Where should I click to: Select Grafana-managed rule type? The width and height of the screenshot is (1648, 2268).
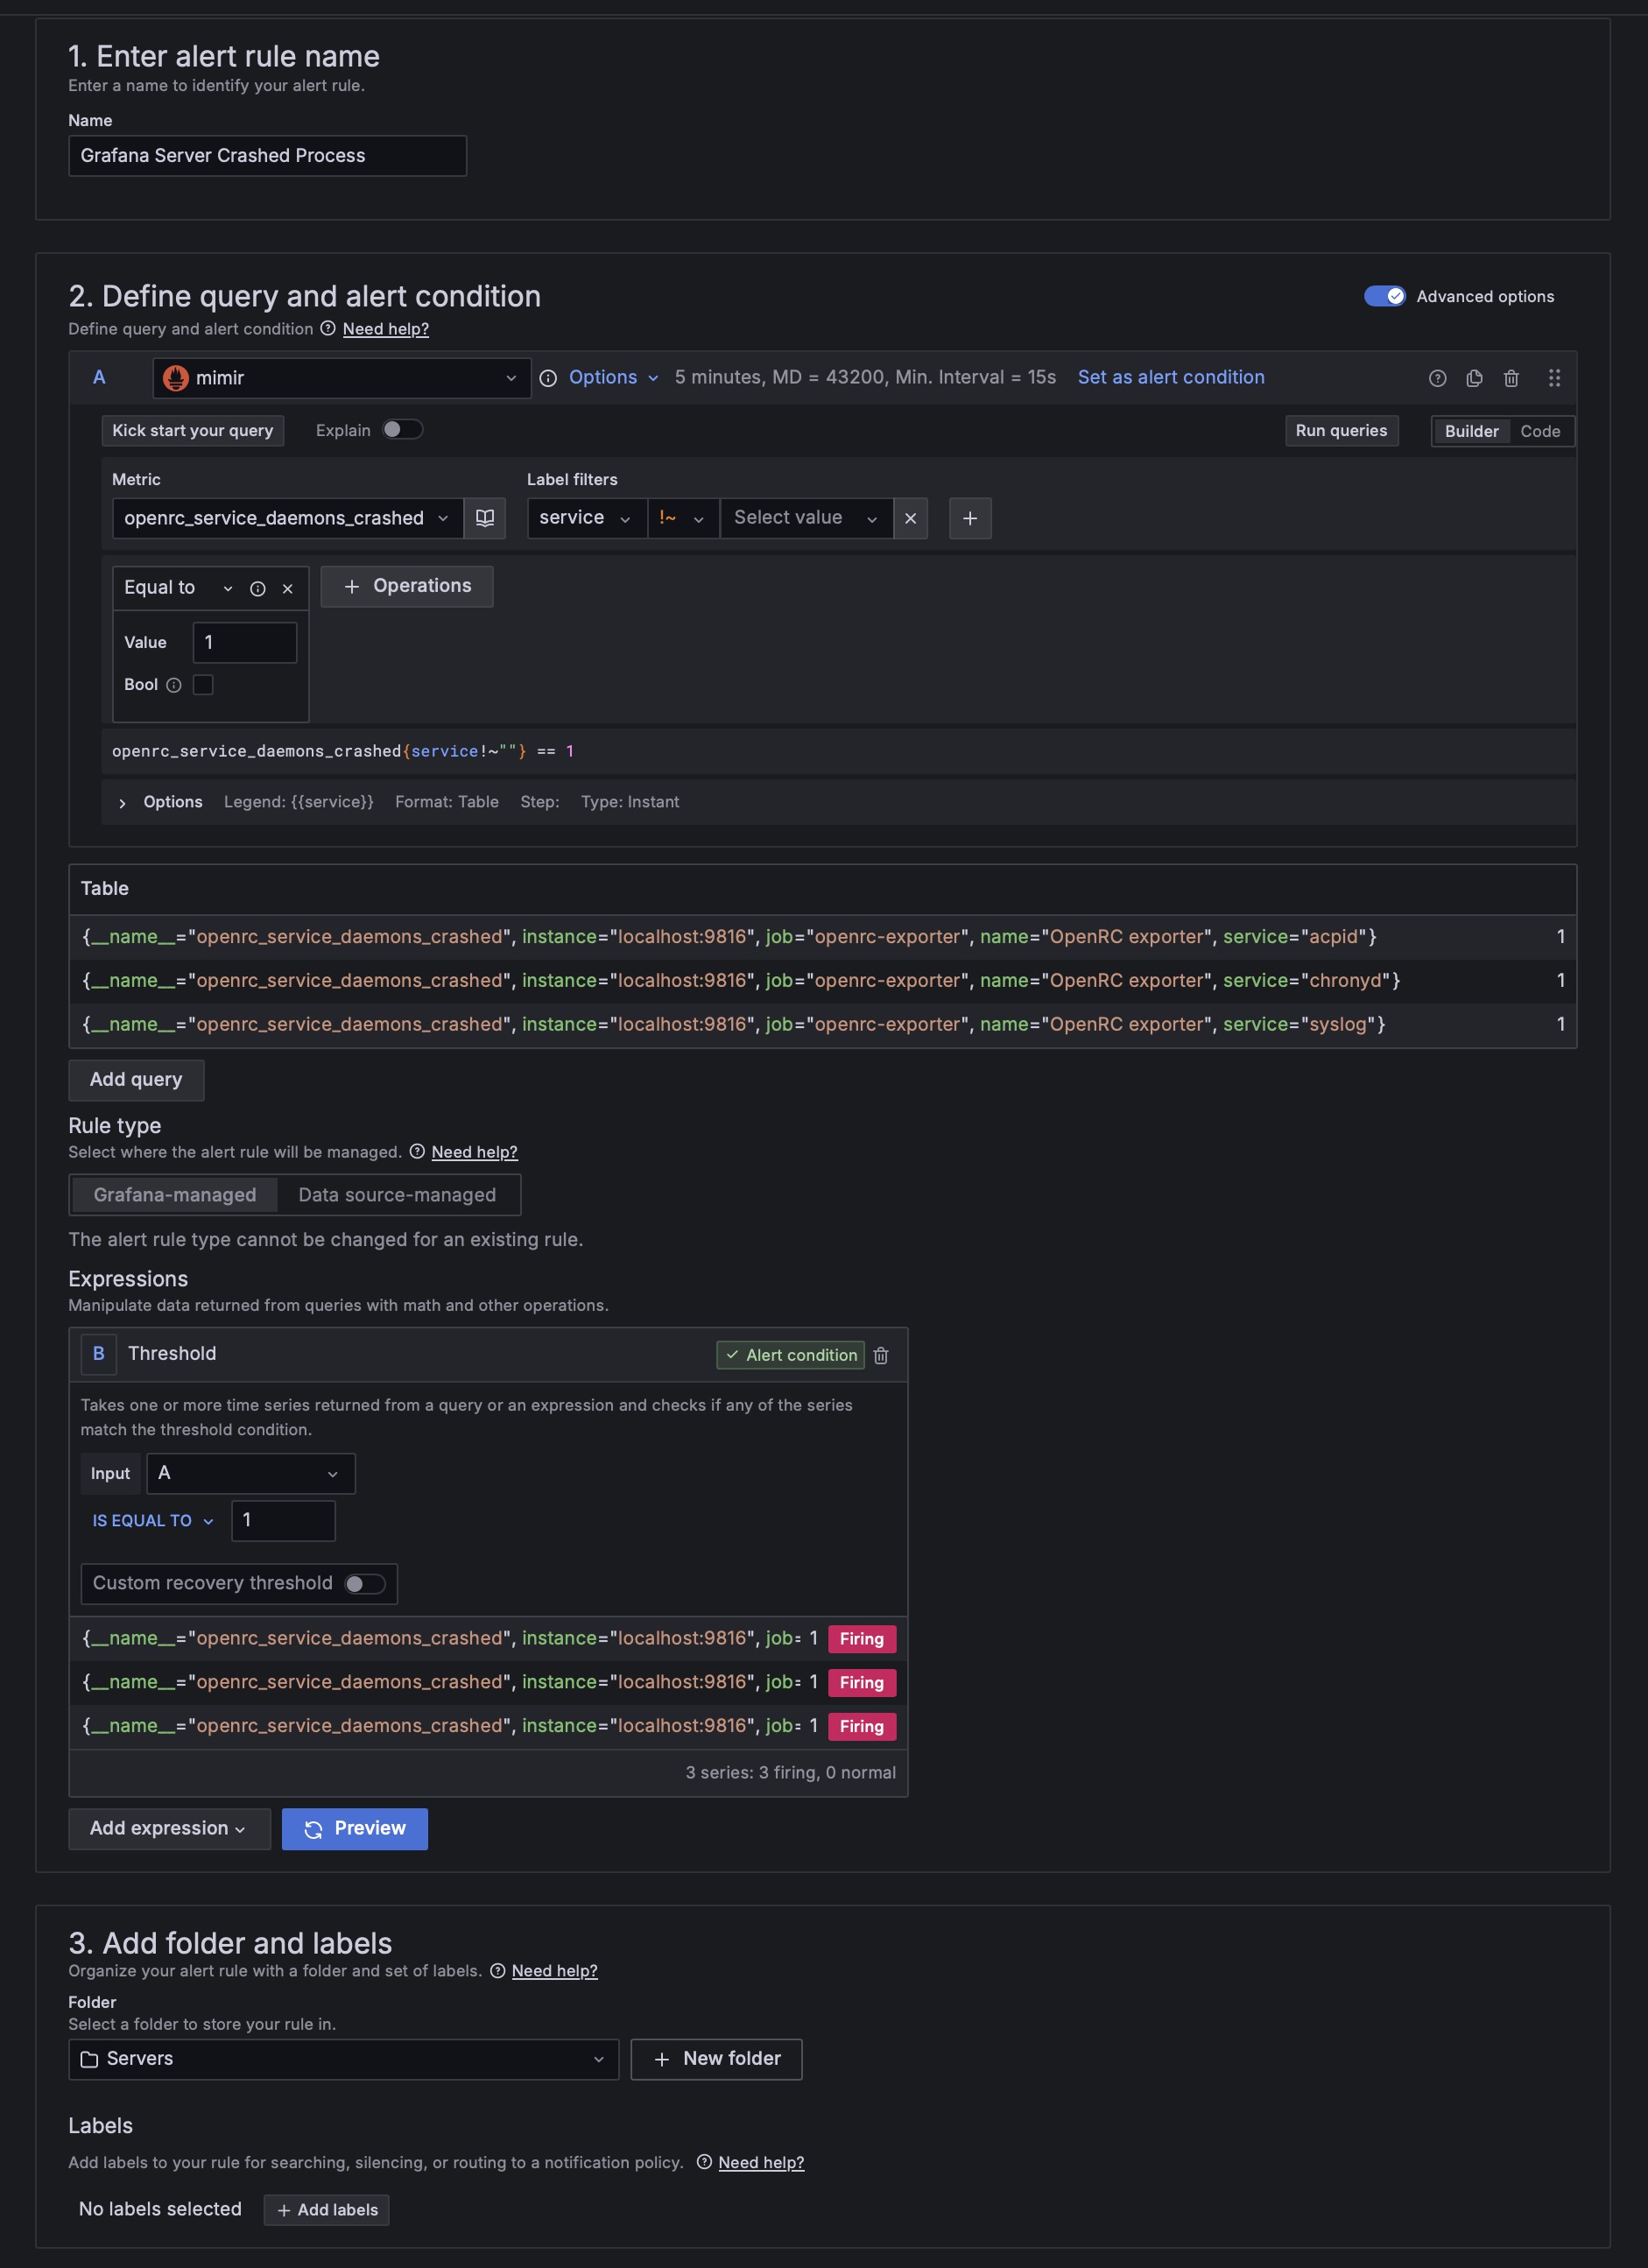(175, 1194)
